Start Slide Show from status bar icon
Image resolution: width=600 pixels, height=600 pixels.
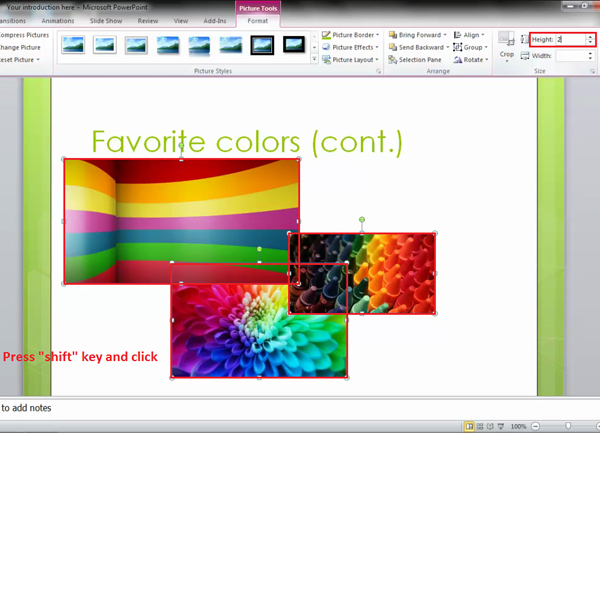501,426
